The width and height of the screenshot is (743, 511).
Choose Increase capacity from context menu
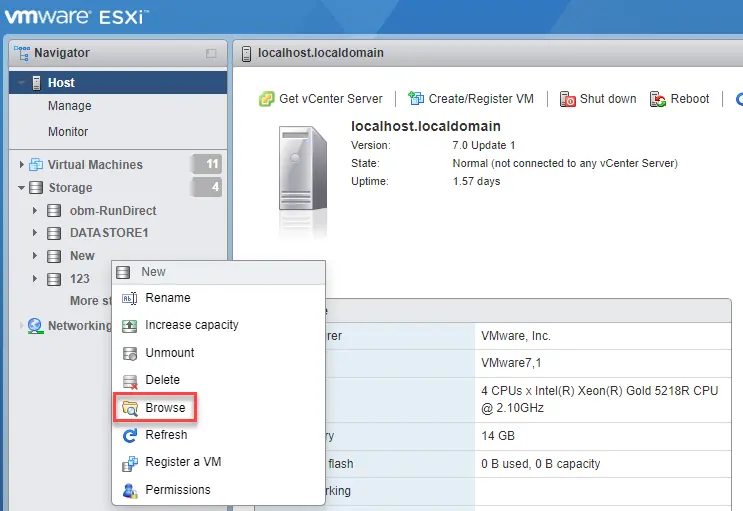click(191, 325)
